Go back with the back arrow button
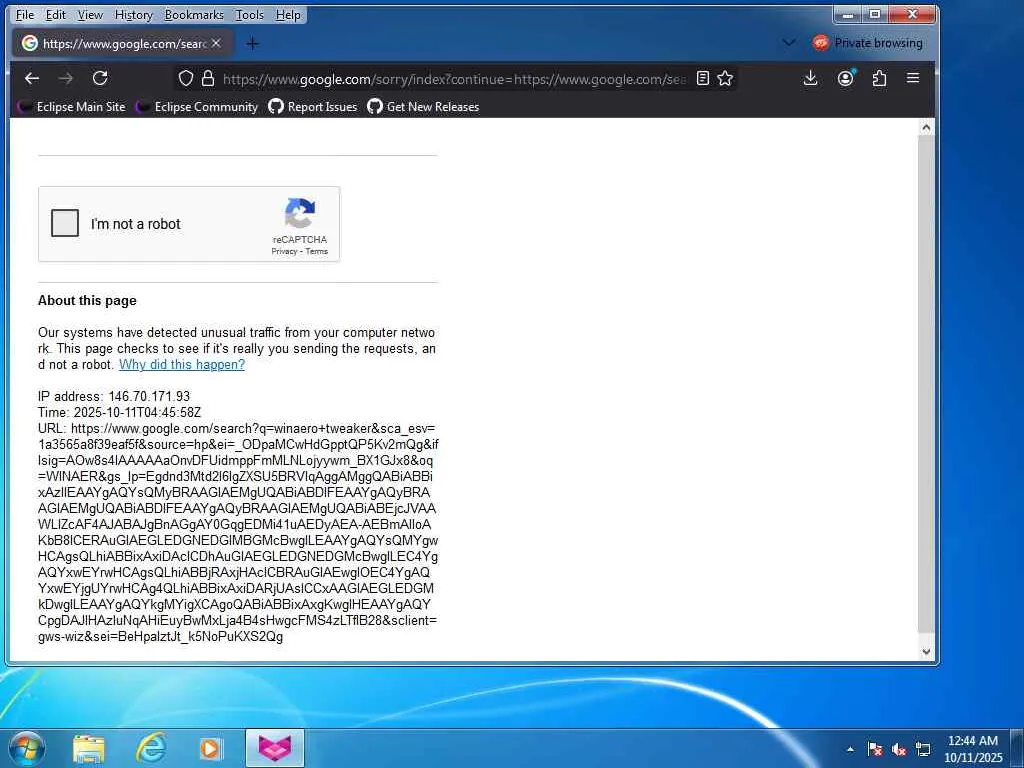Image resolution: width=1024 pixels, height=768 pixels. [32, 78]
